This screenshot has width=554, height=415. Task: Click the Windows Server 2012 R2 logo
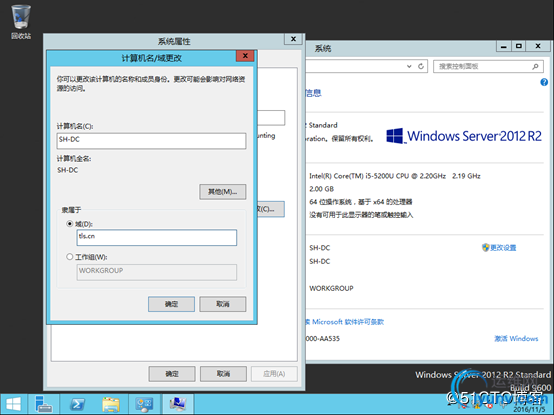[x=464, y=136]
